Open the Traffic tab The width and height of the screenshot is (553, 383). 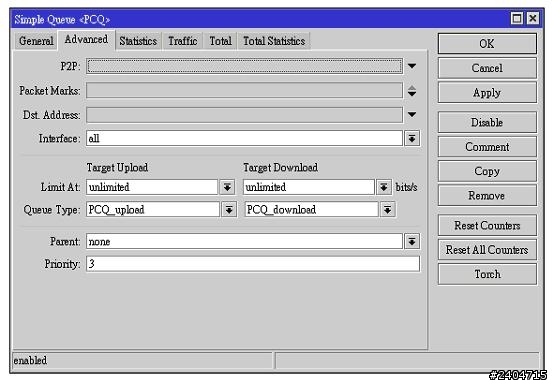(182, 41)
